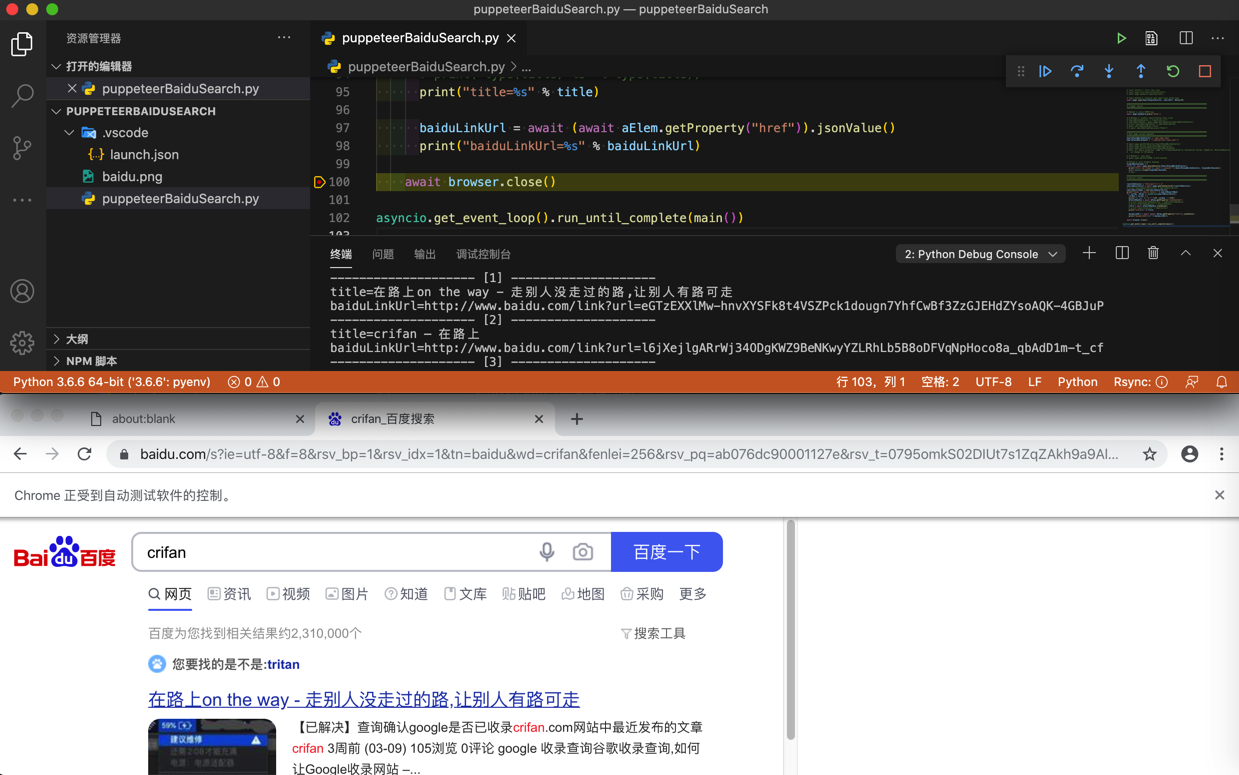Click the Baidu image search camera icon
Image resolution: width=1239 pixels, height=775 pixels.
click(582, 552)
